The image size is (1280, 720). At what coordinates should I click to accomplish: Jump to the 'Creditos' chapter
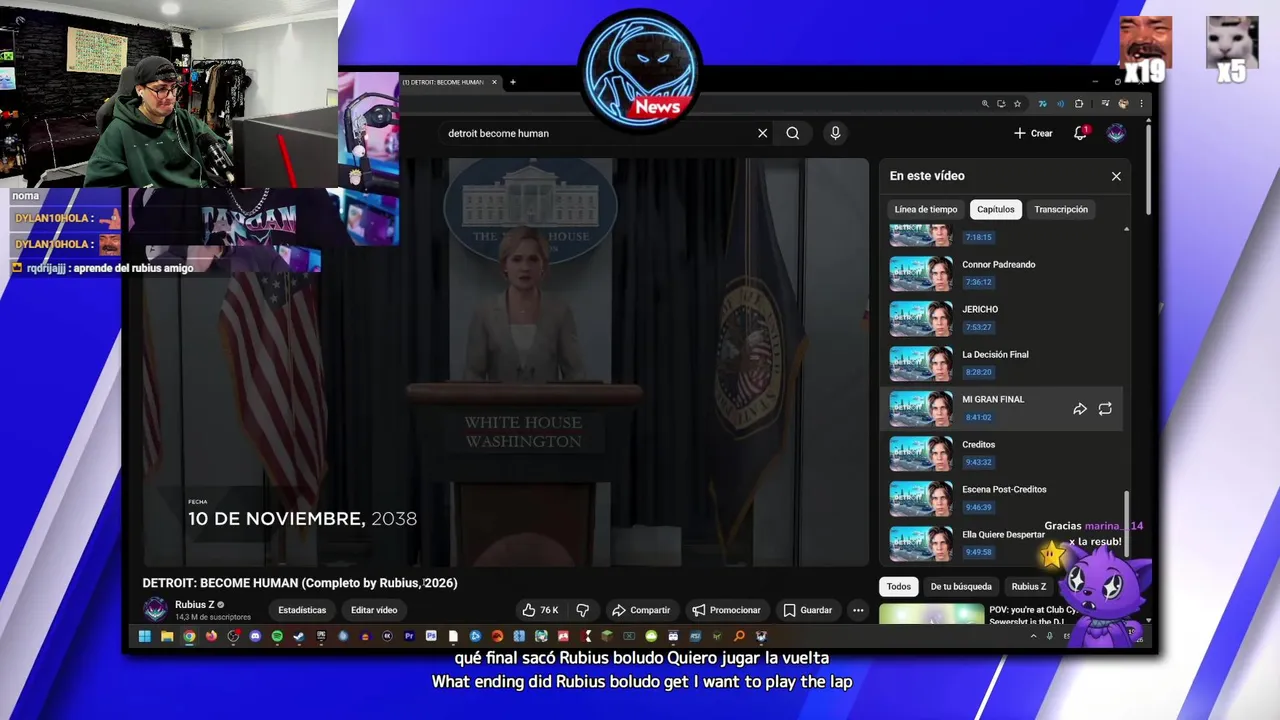pos(1003,453)
